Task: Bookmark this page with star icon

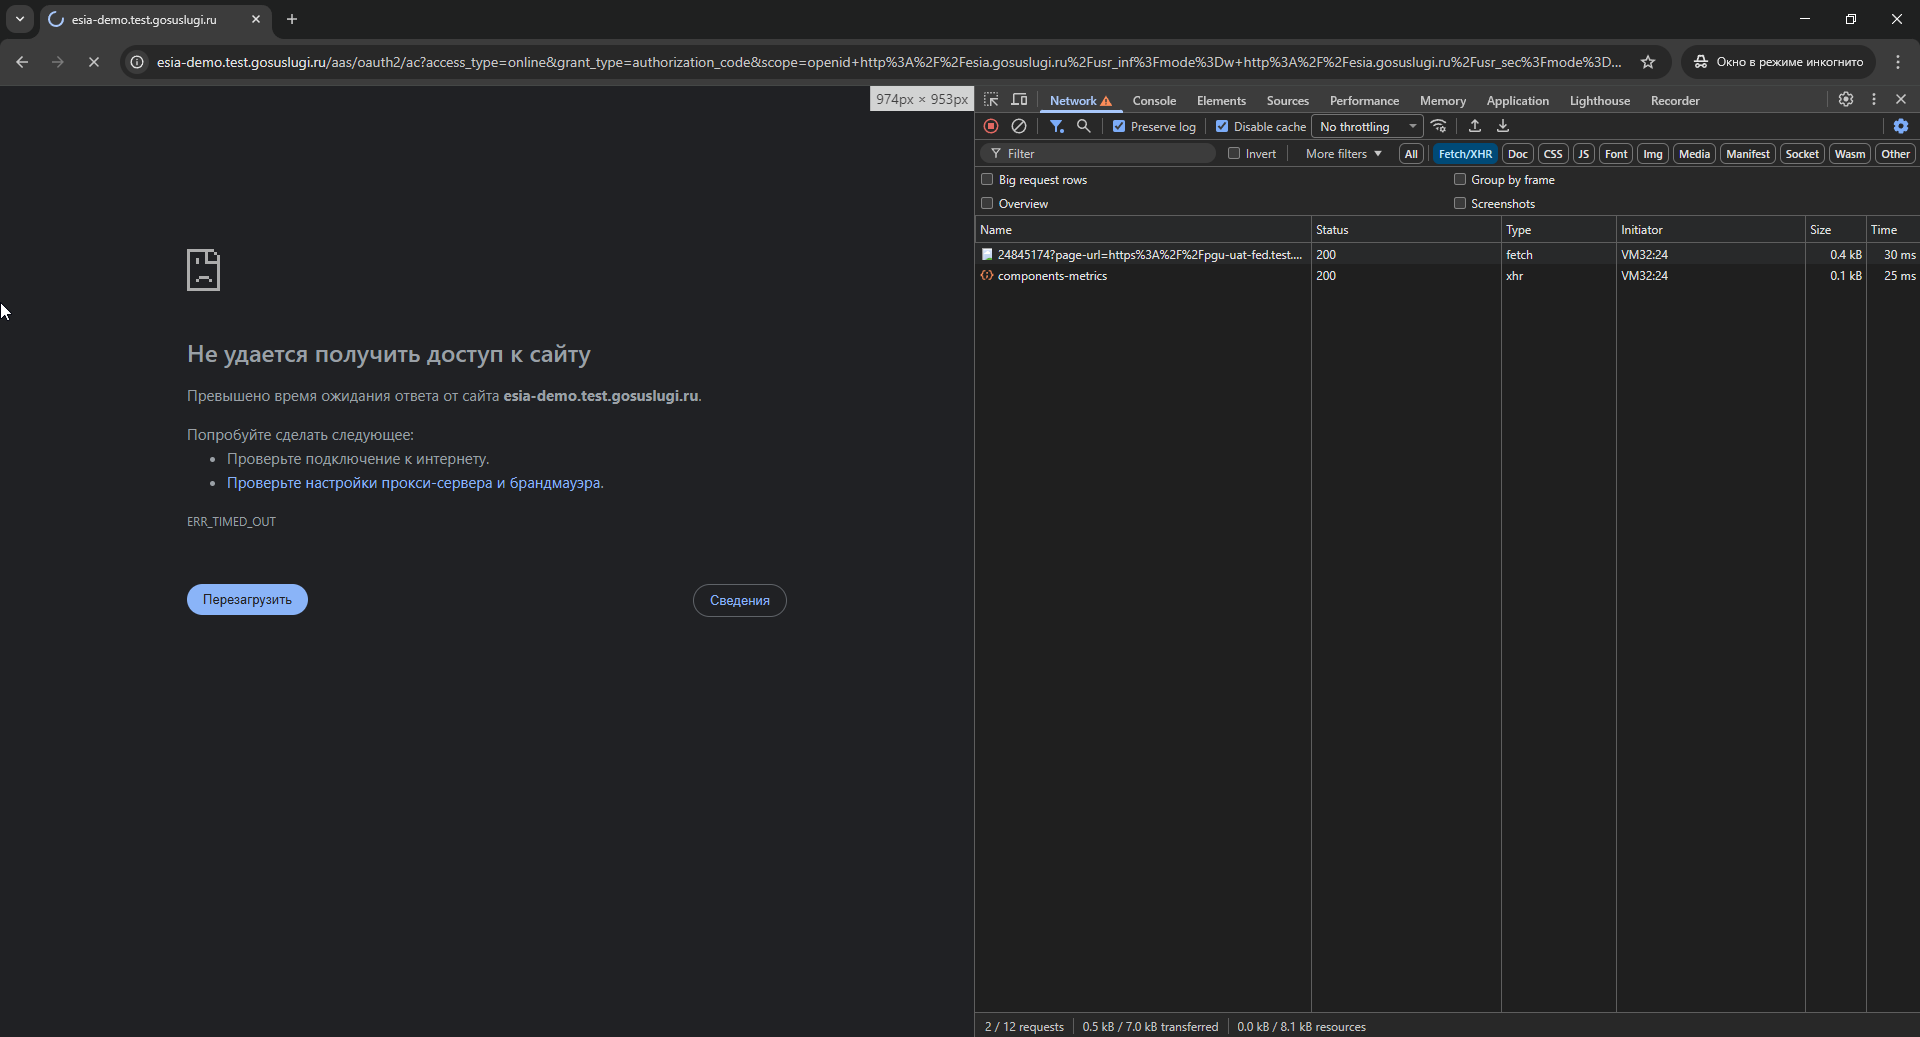Action: [1648, 62]
